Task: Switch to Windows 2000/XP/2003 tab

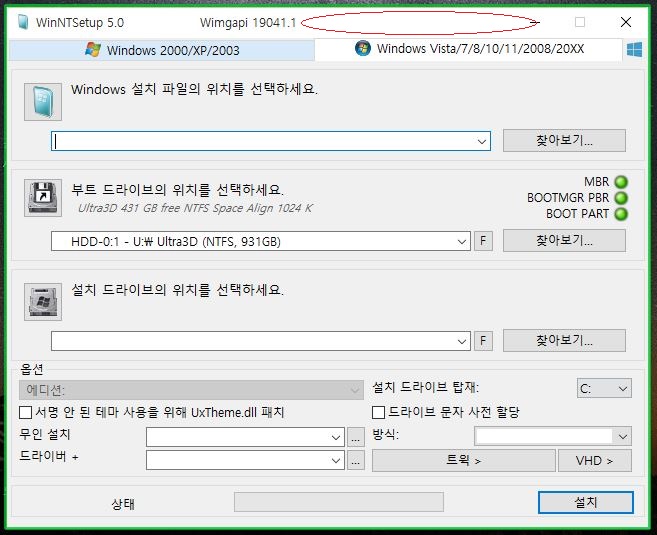Action: click(162, 50)
